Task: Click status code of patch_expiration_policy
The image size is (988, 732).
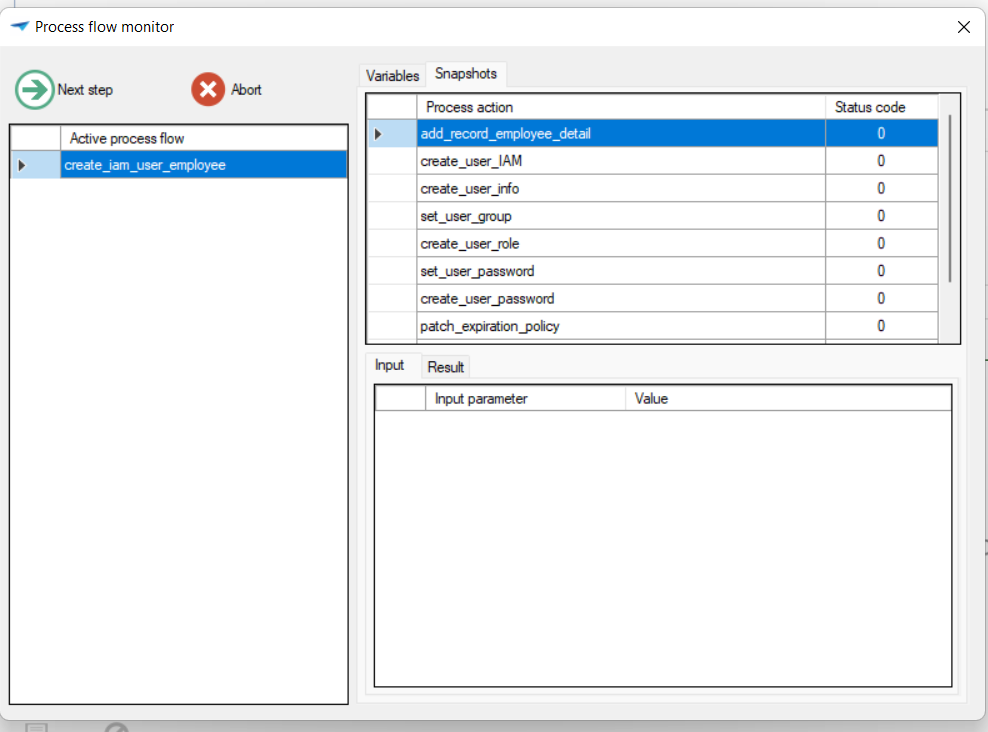Action: pyautogui.click(x=882, y=326)
